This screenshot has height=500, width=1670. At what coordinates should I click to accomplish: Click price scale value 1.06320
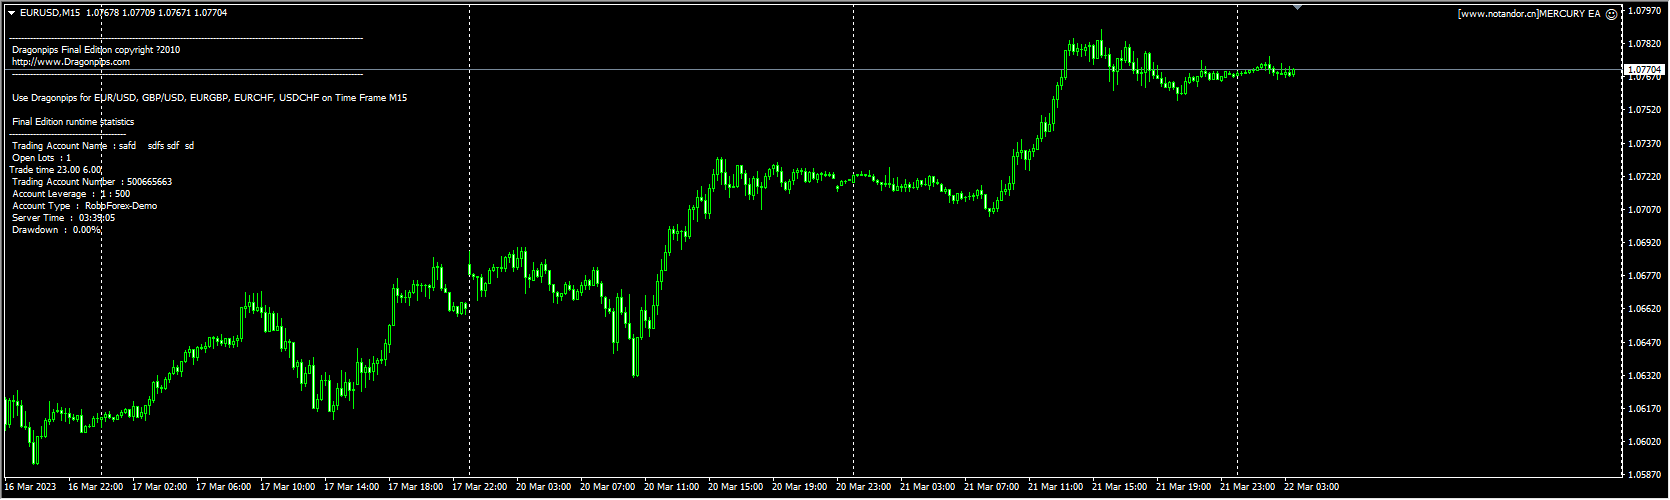pyautogui.click(x=1645, y=376)
